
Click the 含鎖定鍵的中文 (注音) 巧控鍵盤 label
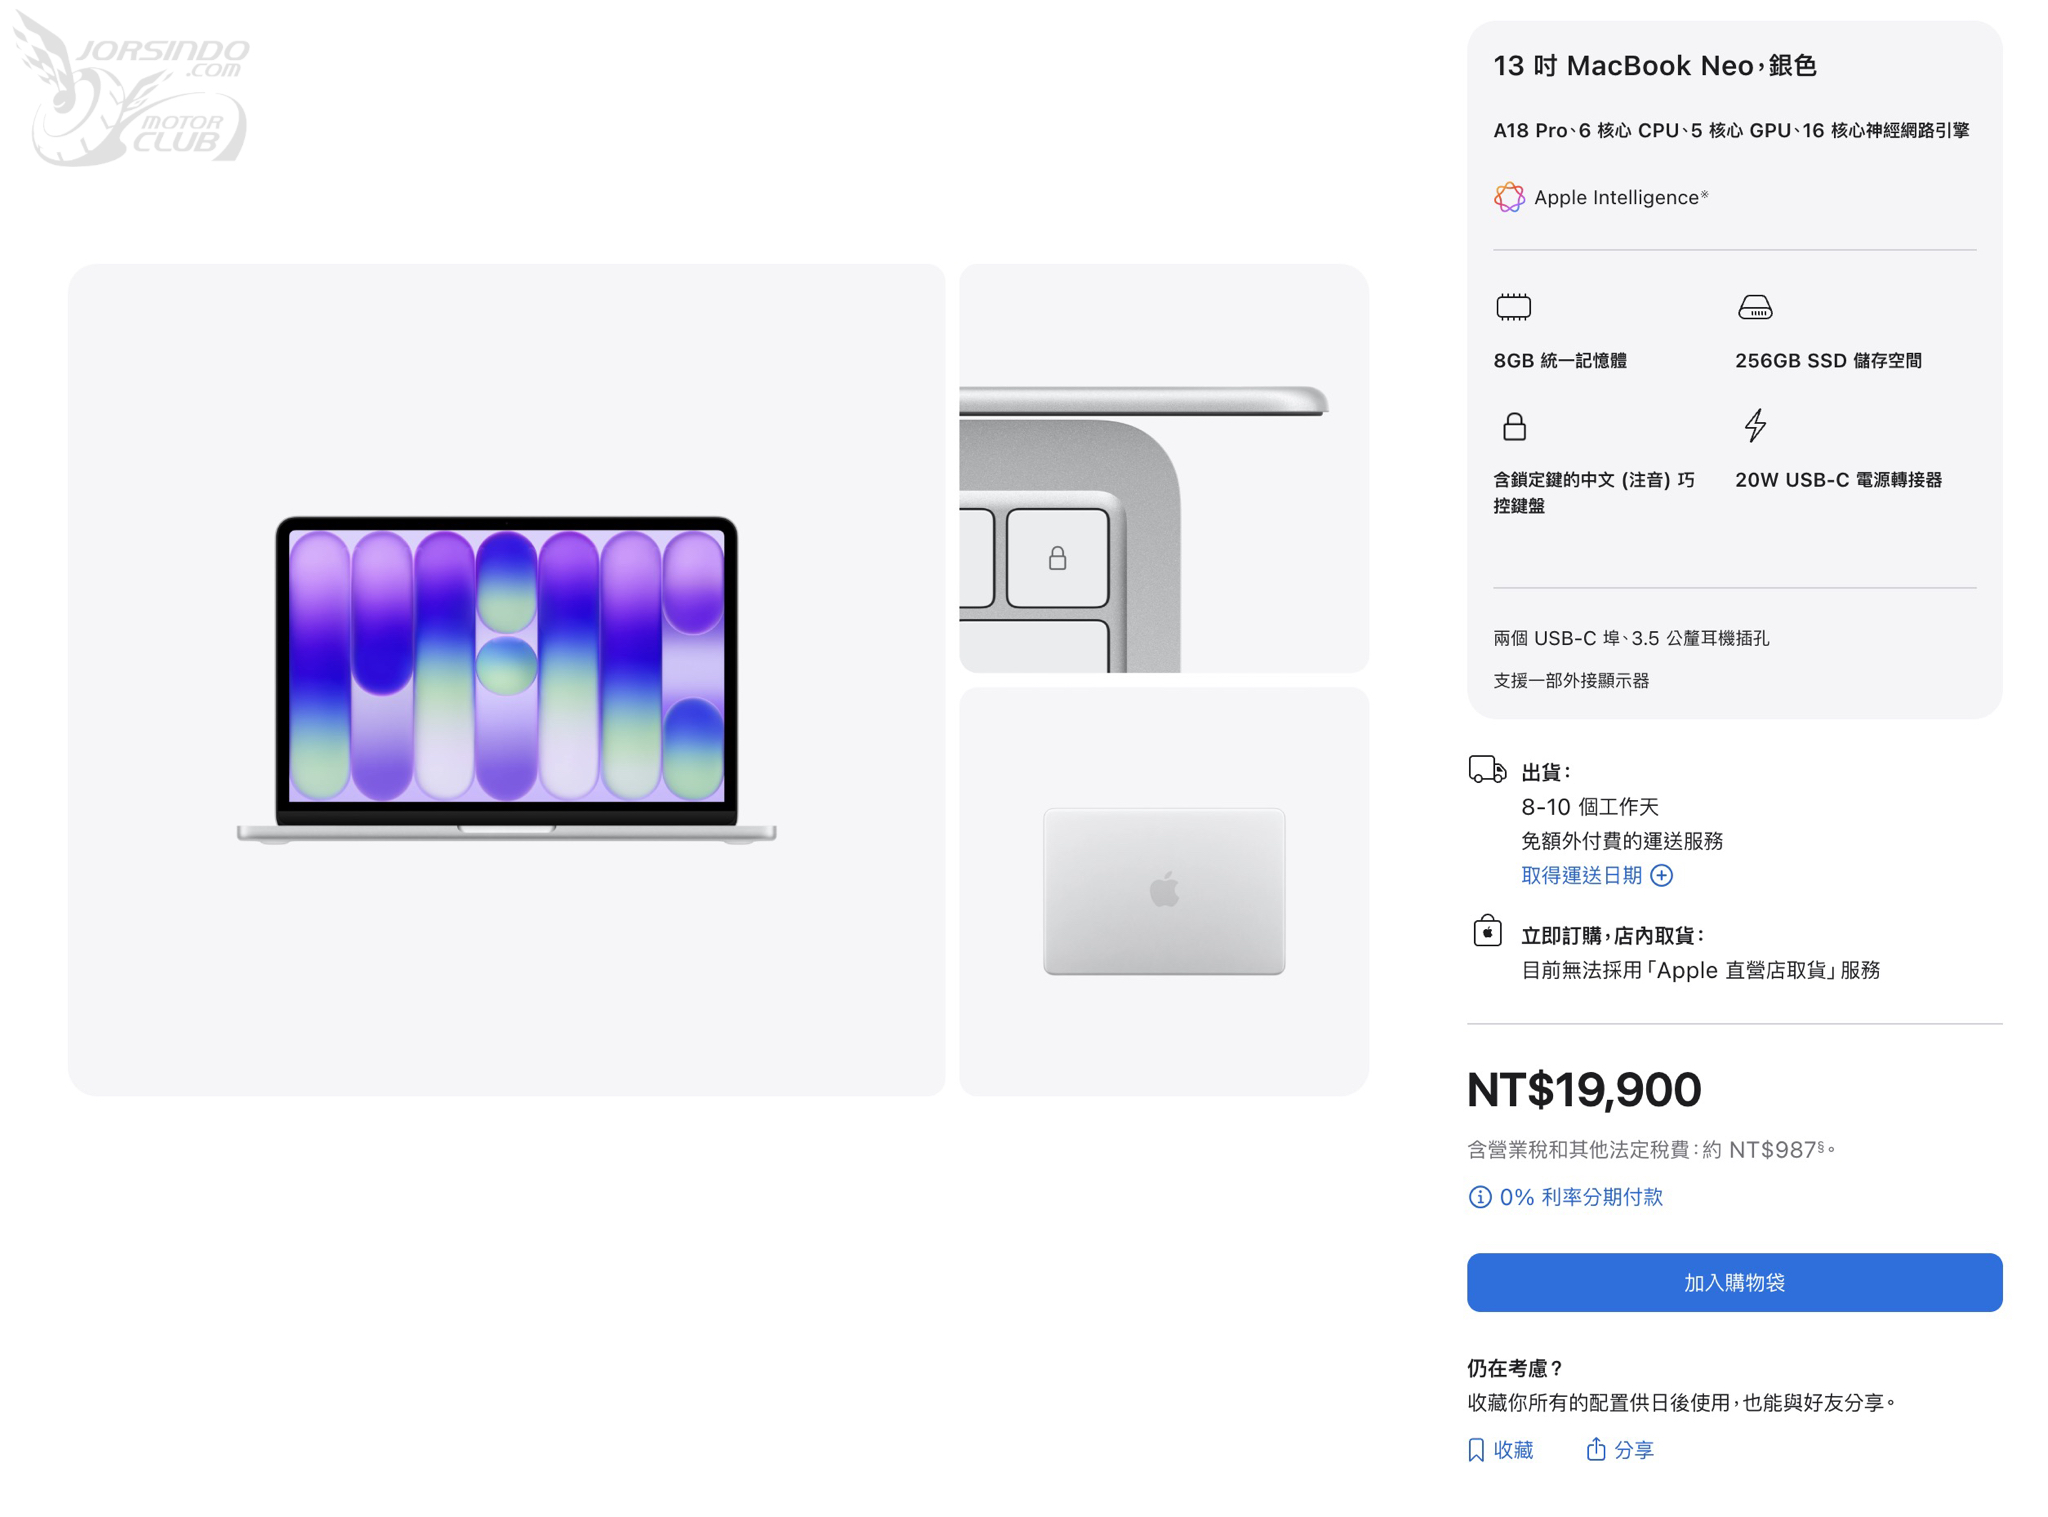pyautogui.click(x=1594, y=493)
